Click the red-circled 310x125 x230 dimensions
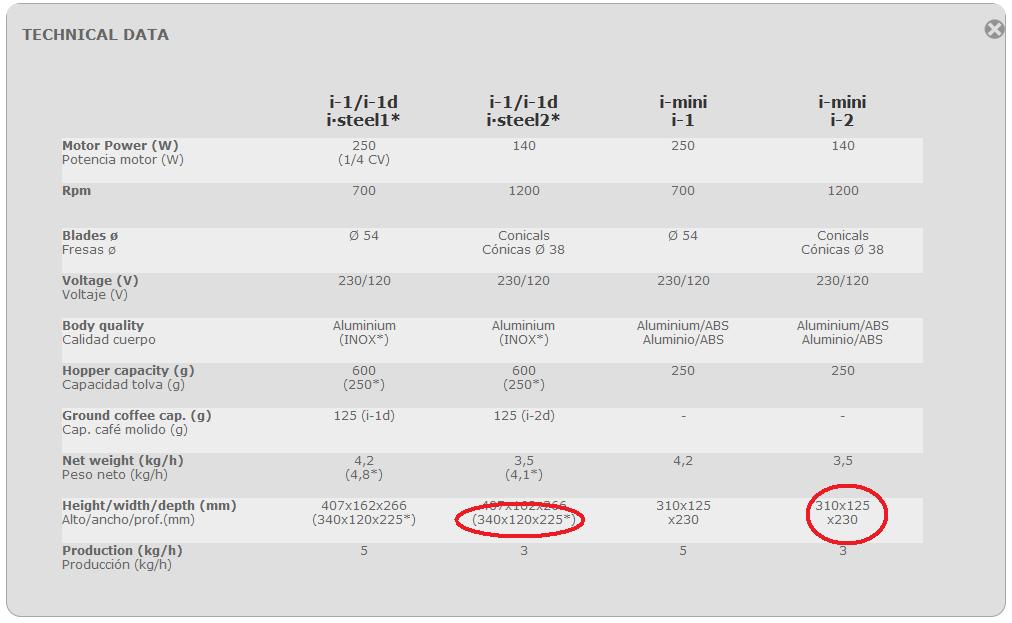The width and height of the screenshot is (1012, 623). (x=842, y=513)
